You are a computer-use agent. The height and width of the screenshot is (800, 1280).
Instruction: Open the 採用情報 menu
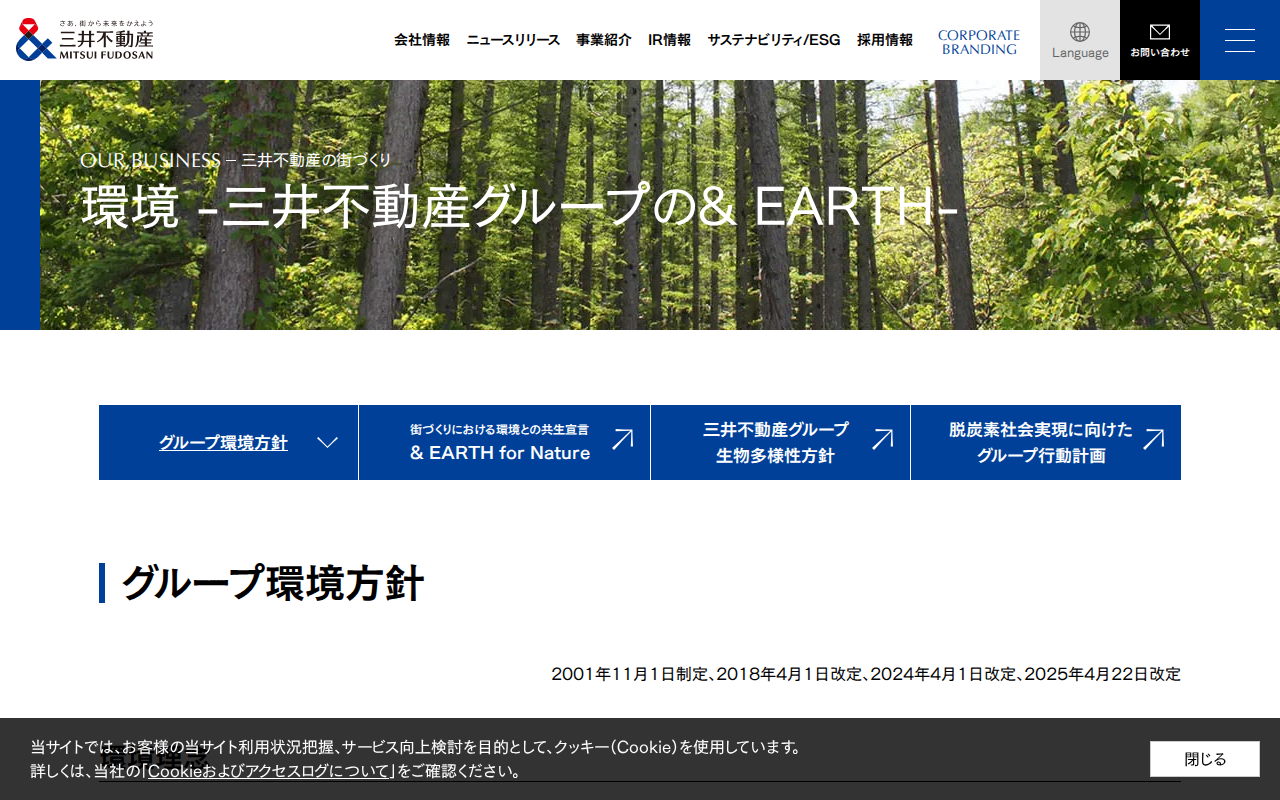click(885, 40)
